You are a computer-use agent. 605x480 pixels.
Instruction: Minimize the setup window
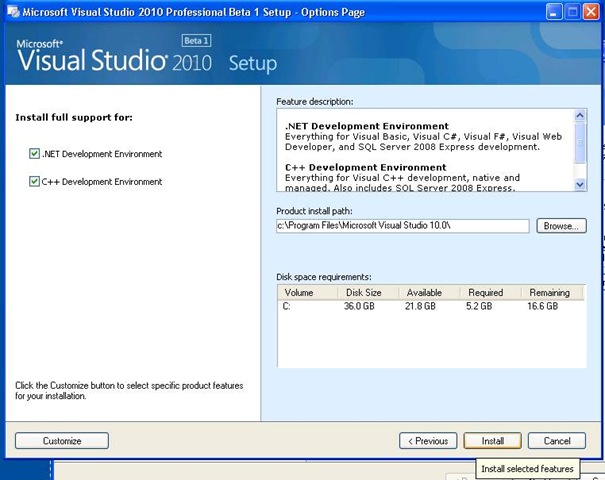tap(554, 12)
